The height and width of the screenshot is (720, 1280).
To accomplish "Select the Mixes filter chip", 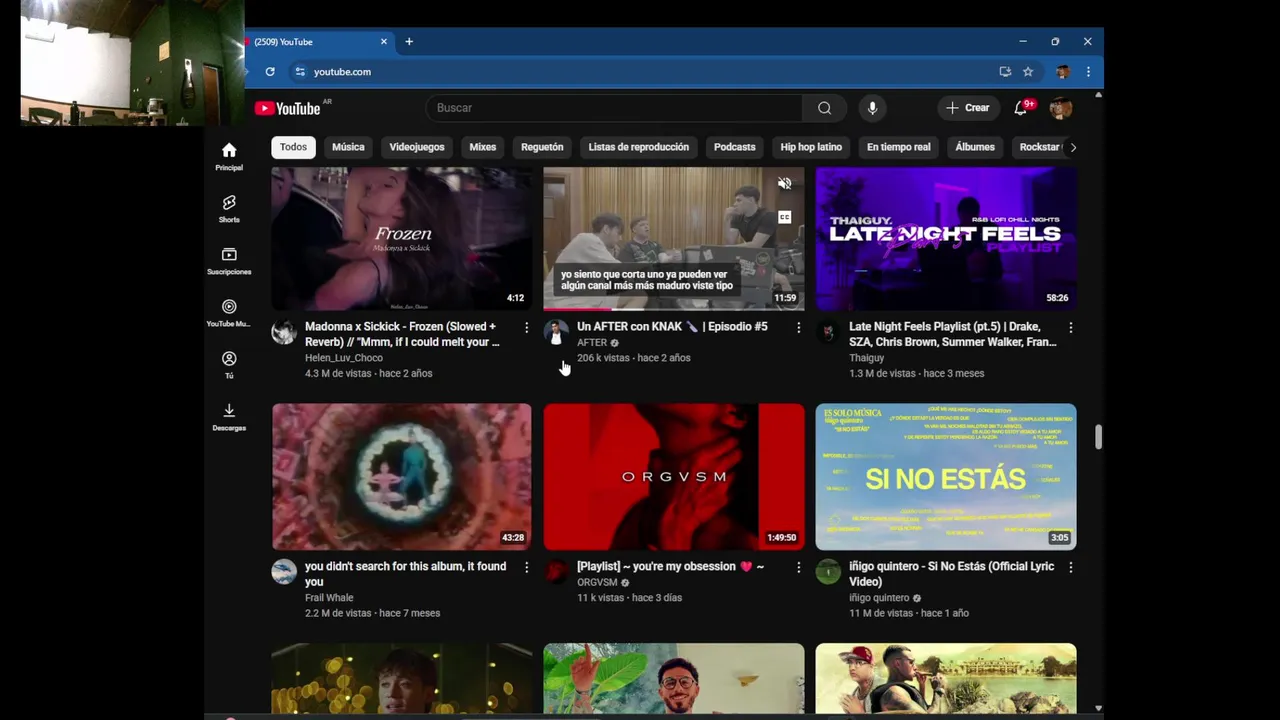I will coord(483,147).
